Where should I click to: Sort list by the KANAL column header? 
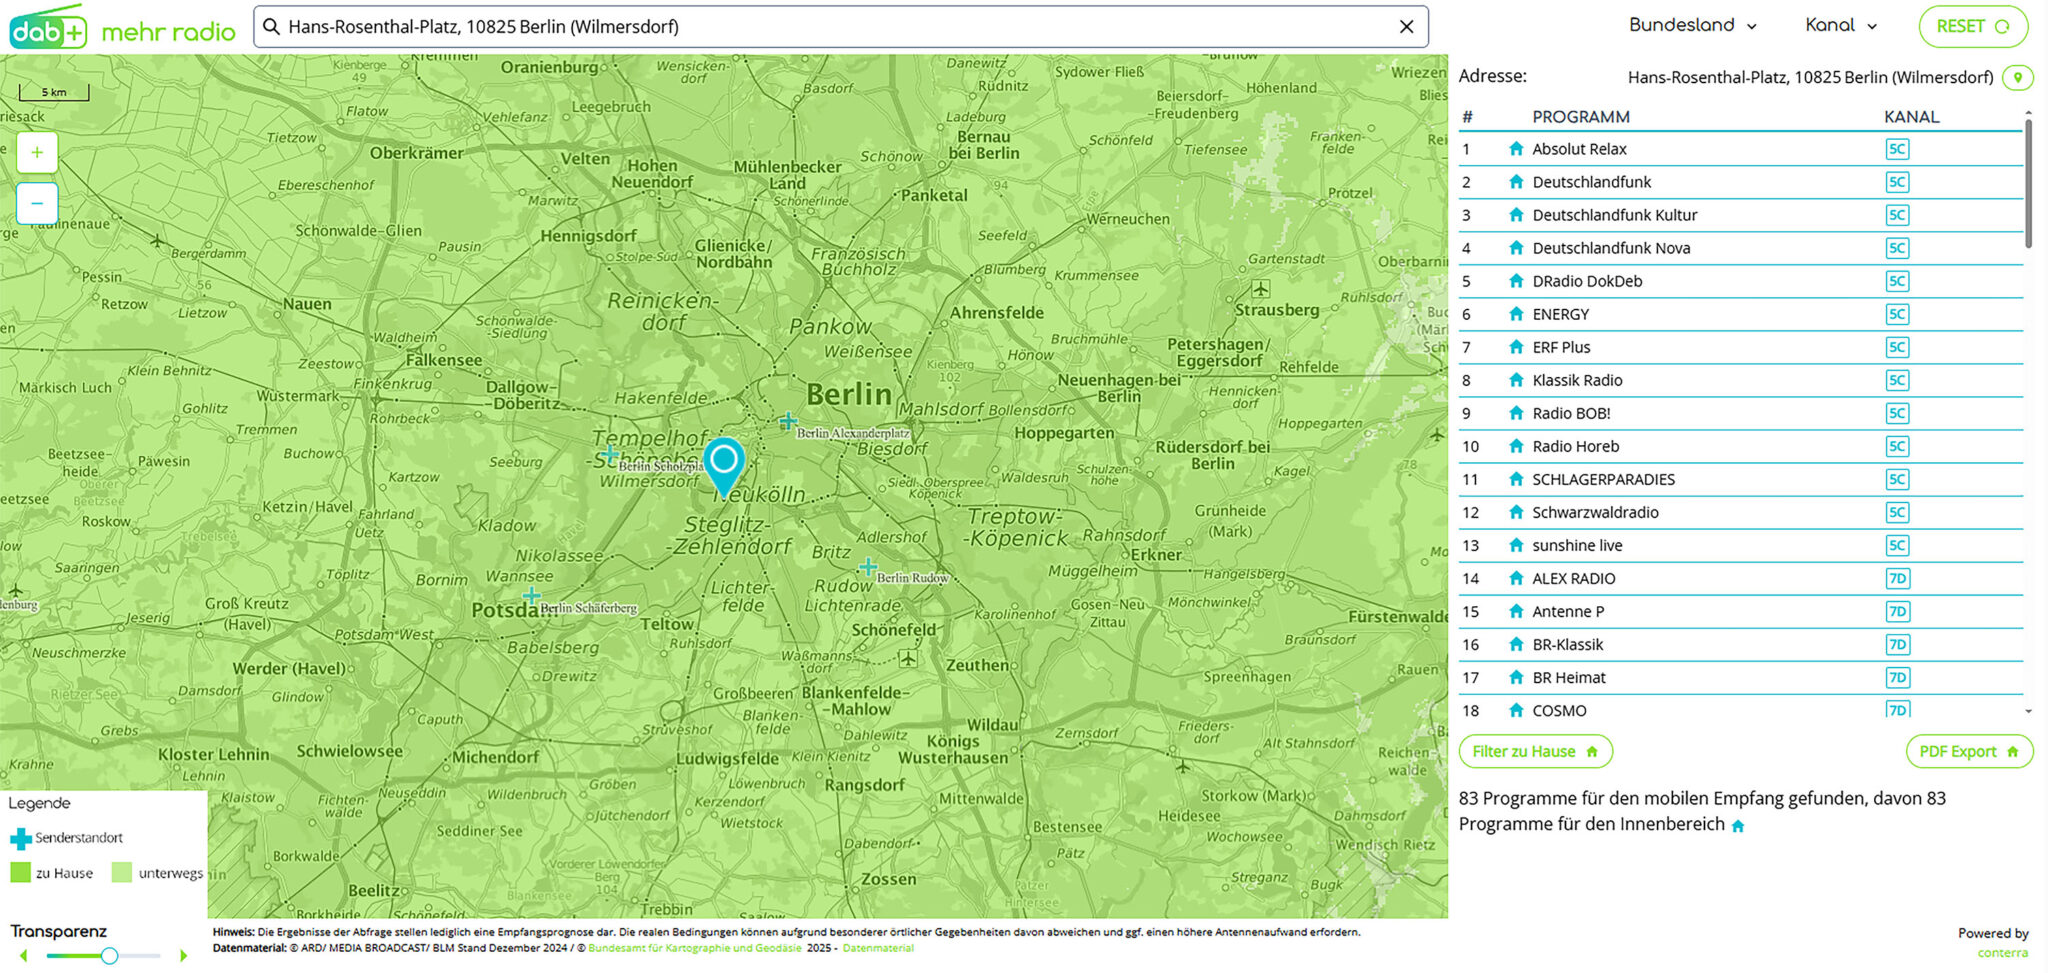[x=1911, y=117]
